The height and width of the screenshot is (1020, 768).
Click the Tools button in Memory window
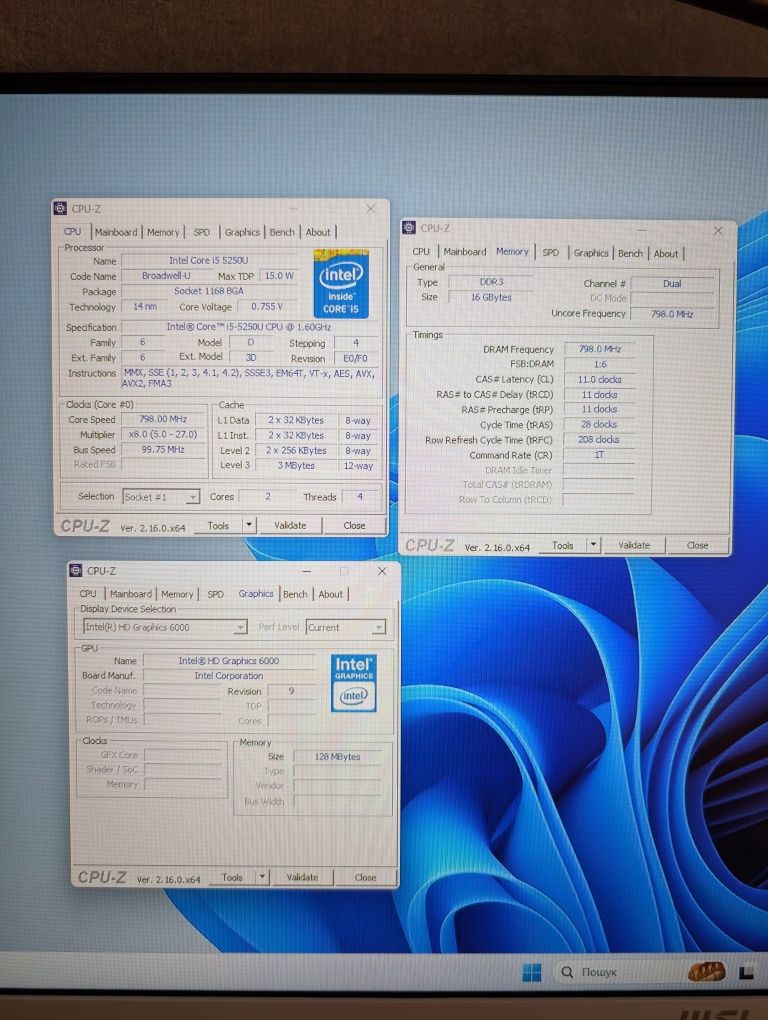(x=563, y=545)
